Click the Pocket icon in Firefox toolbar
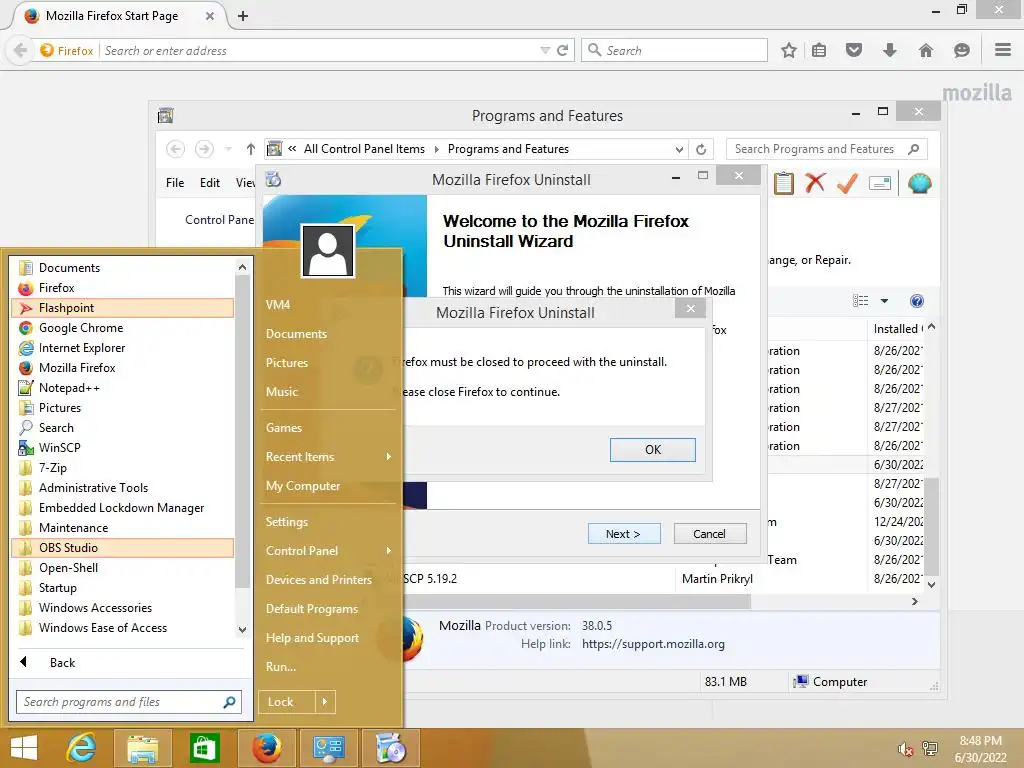 click(x=854, y=50)
